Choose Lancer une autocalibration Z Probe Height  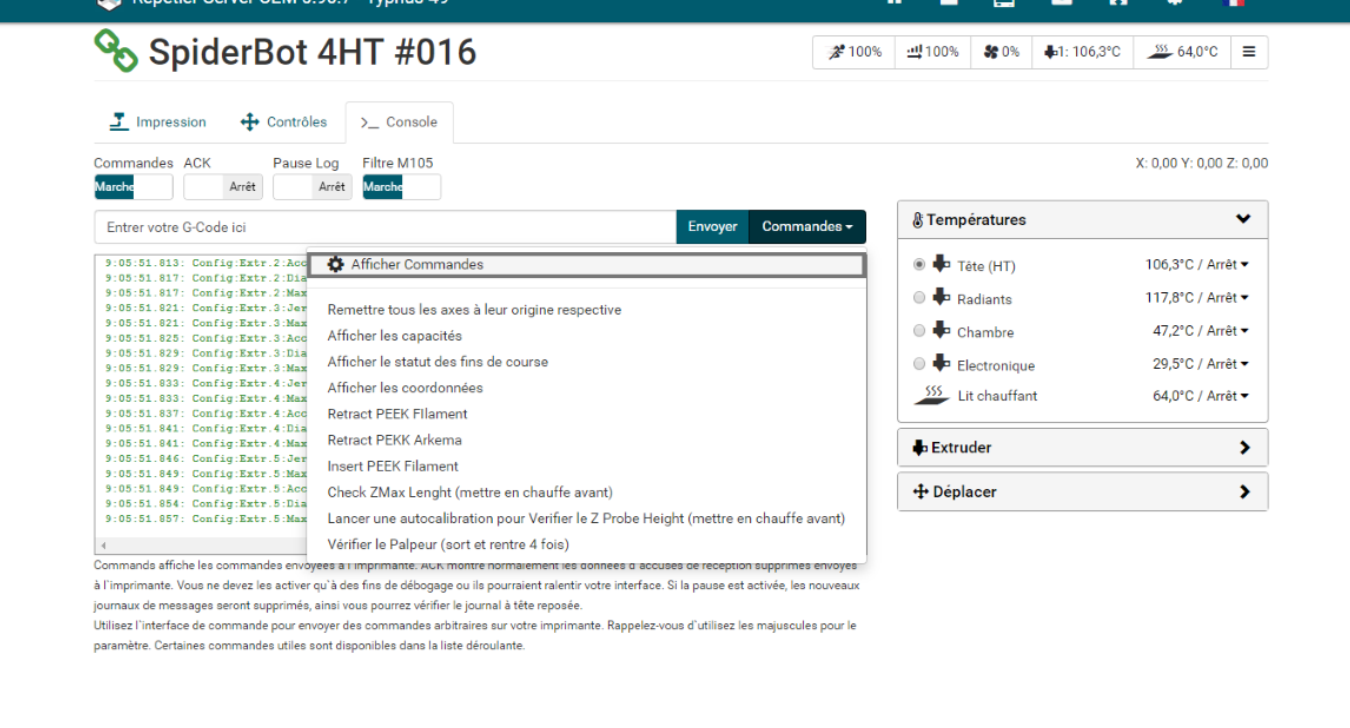click(587, 518)
